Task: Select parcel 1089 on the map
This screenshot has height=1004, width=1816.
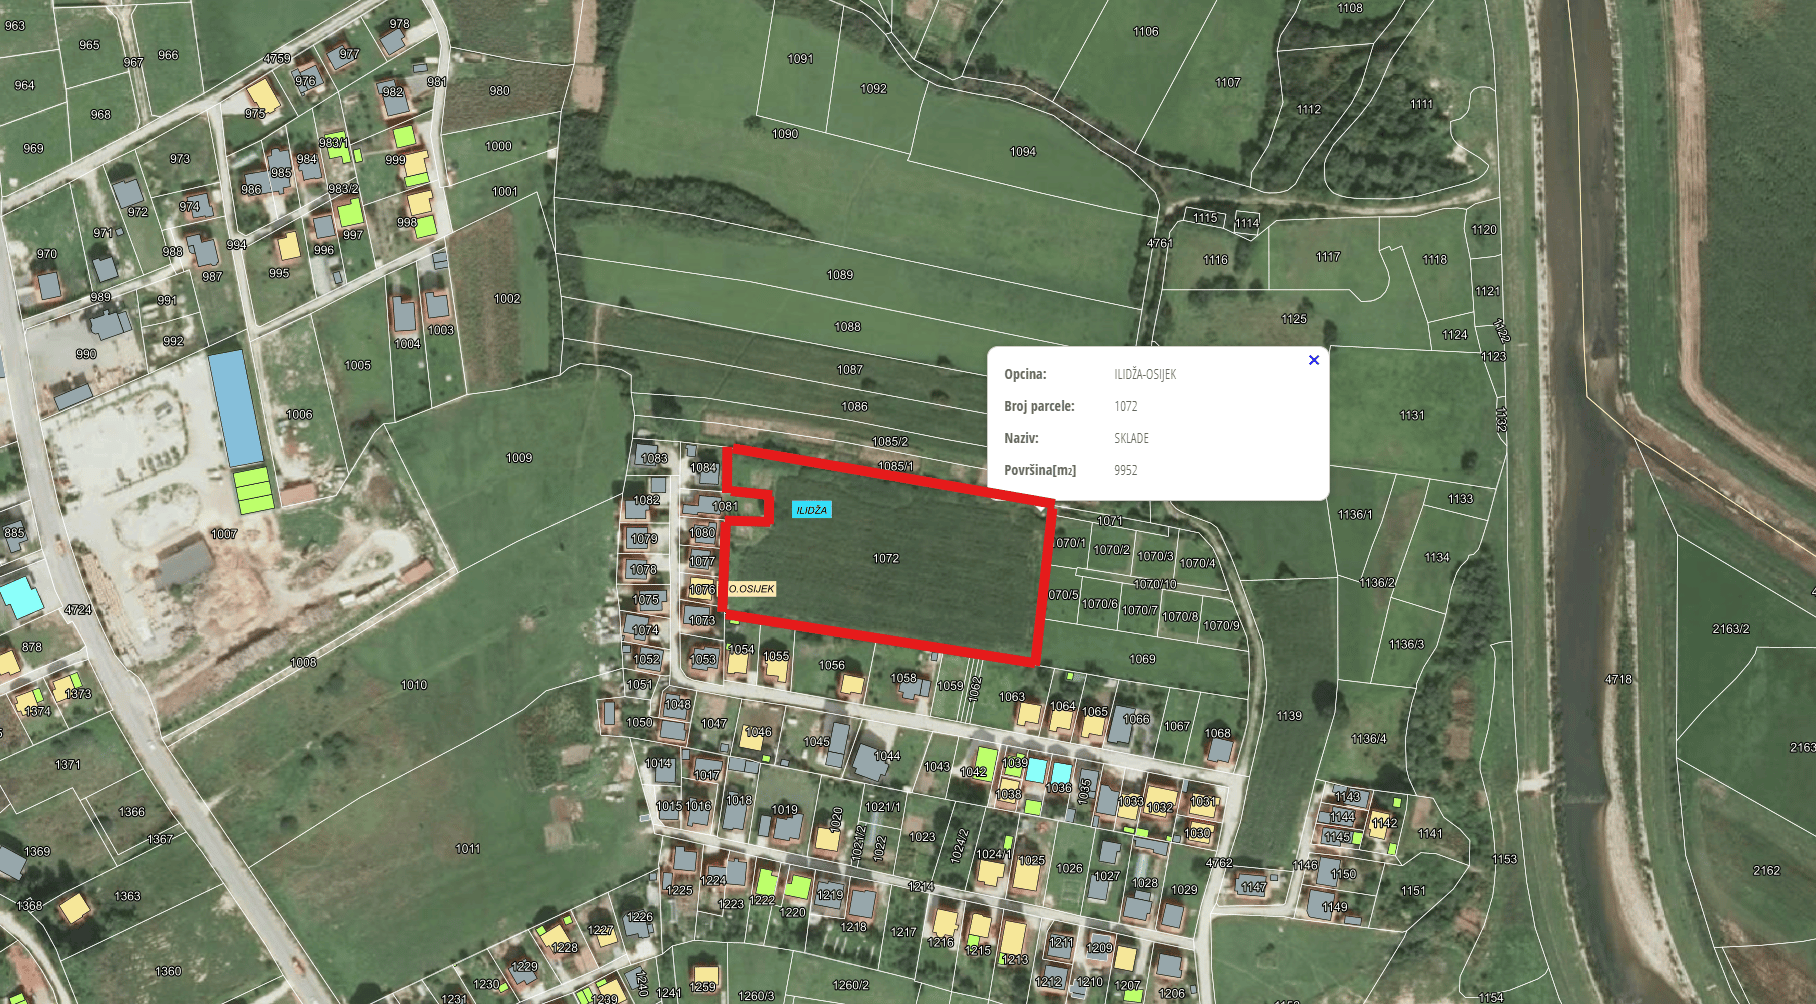Action: click(840, 275)
